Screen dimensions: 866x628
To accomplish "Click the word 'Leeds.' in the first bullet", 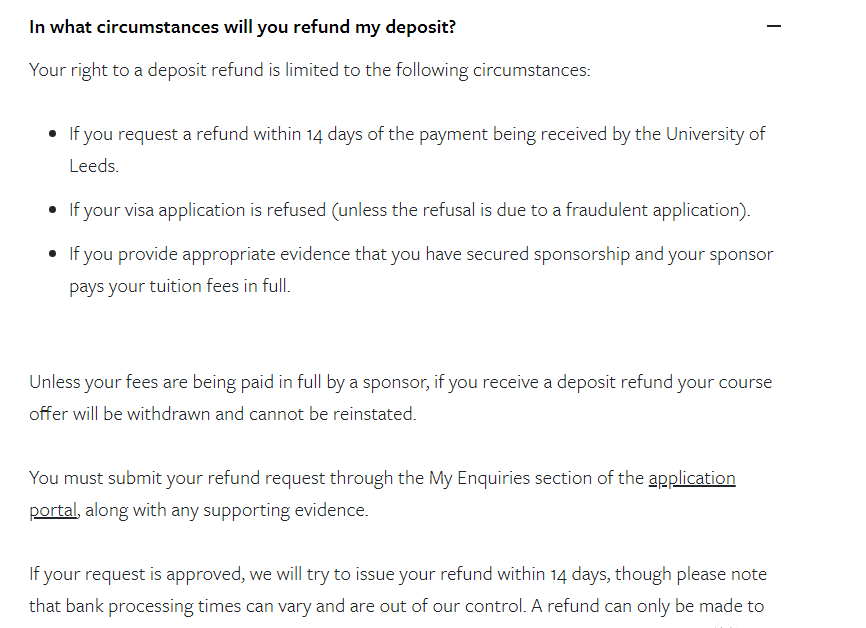I will [x=94, y=166].
